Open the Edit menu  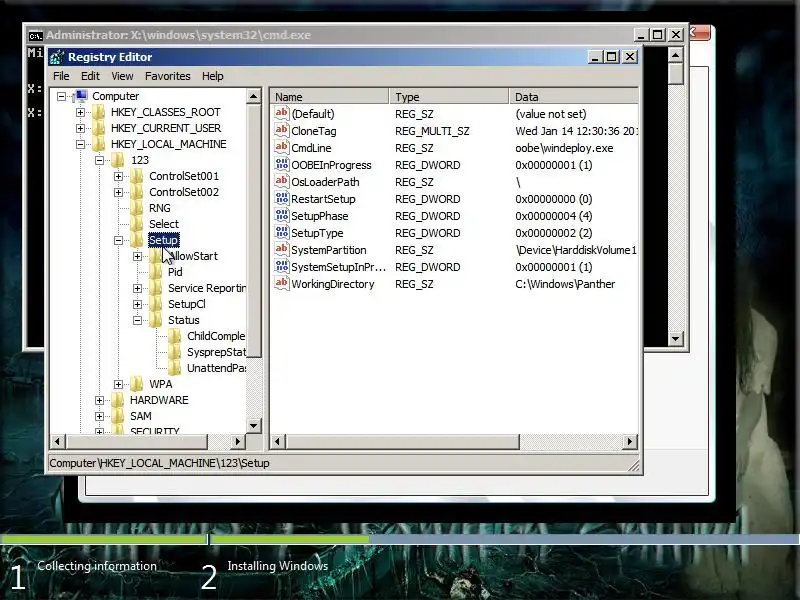(90, 76)
